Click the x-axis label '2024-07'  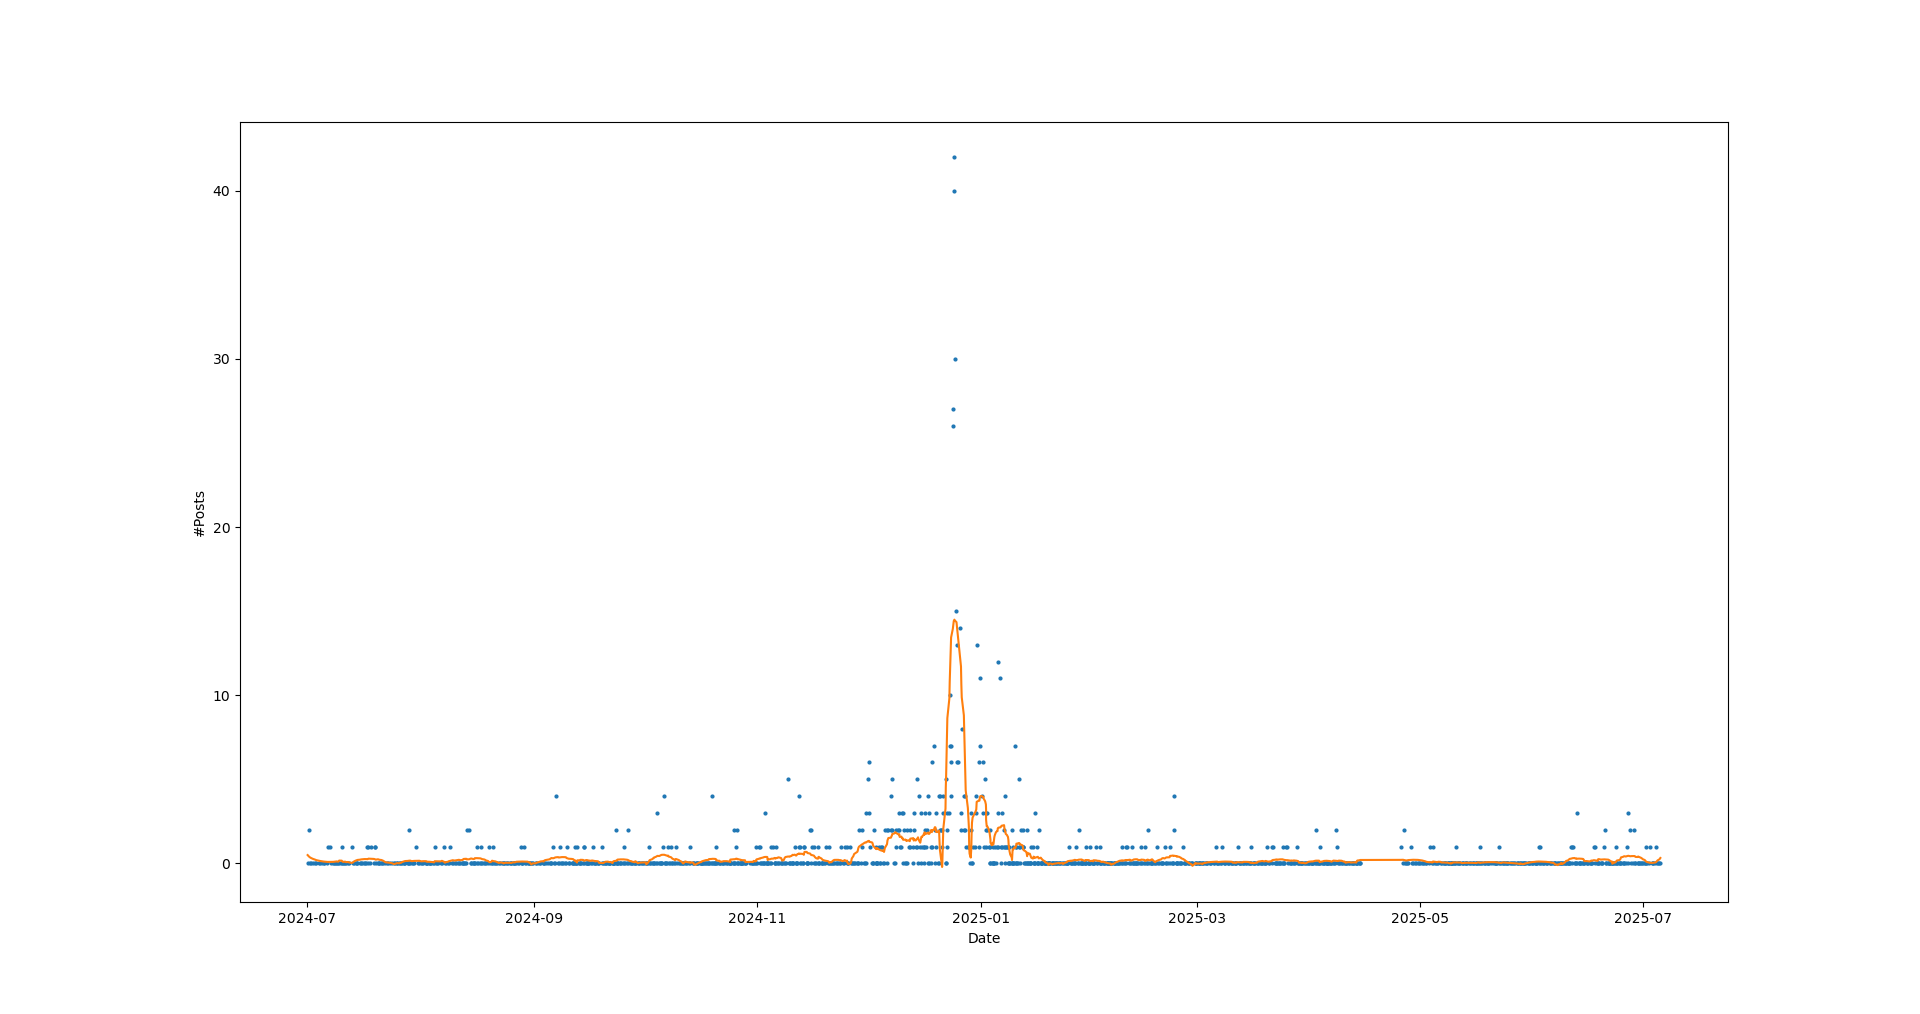pos(308,917)
